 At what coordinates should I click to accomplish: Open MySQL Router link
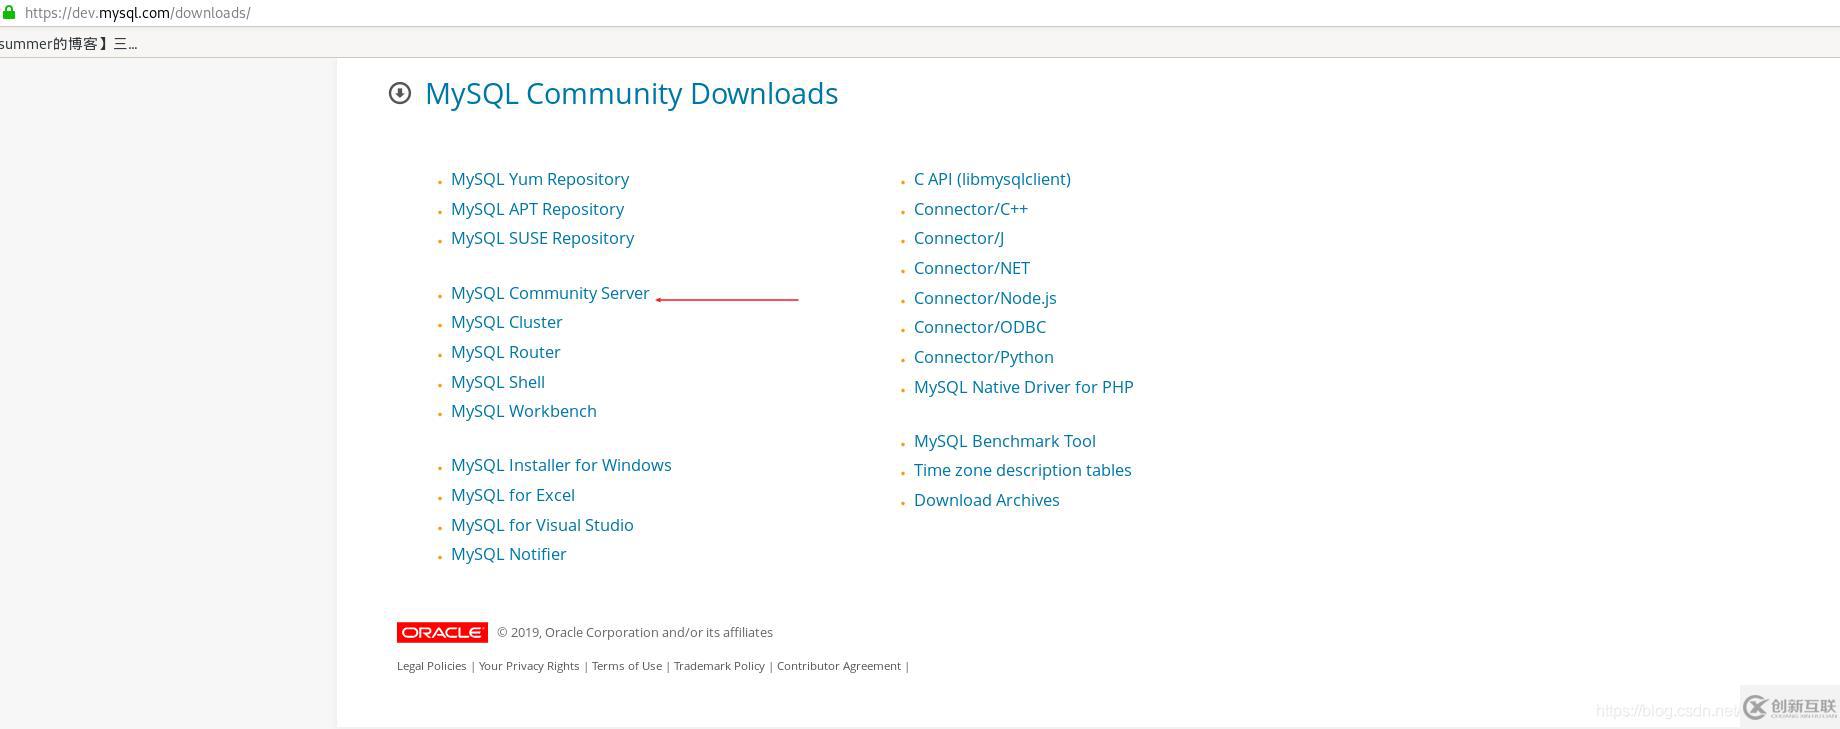click(505, 352)
